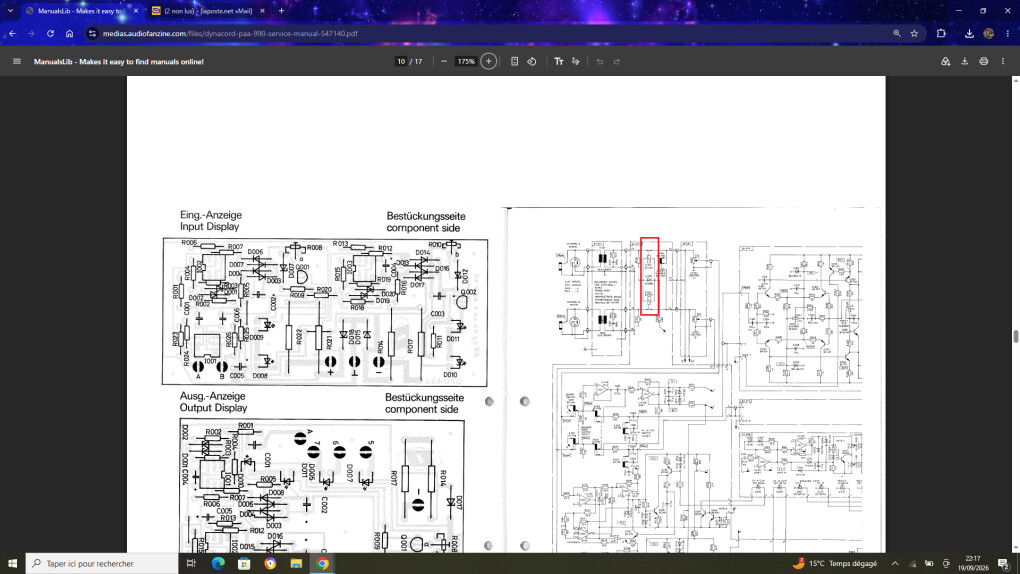Click the 'Ausg.-Anzeige Output Display' heading
Screen dimensions: 1020x574
[213, 402]
